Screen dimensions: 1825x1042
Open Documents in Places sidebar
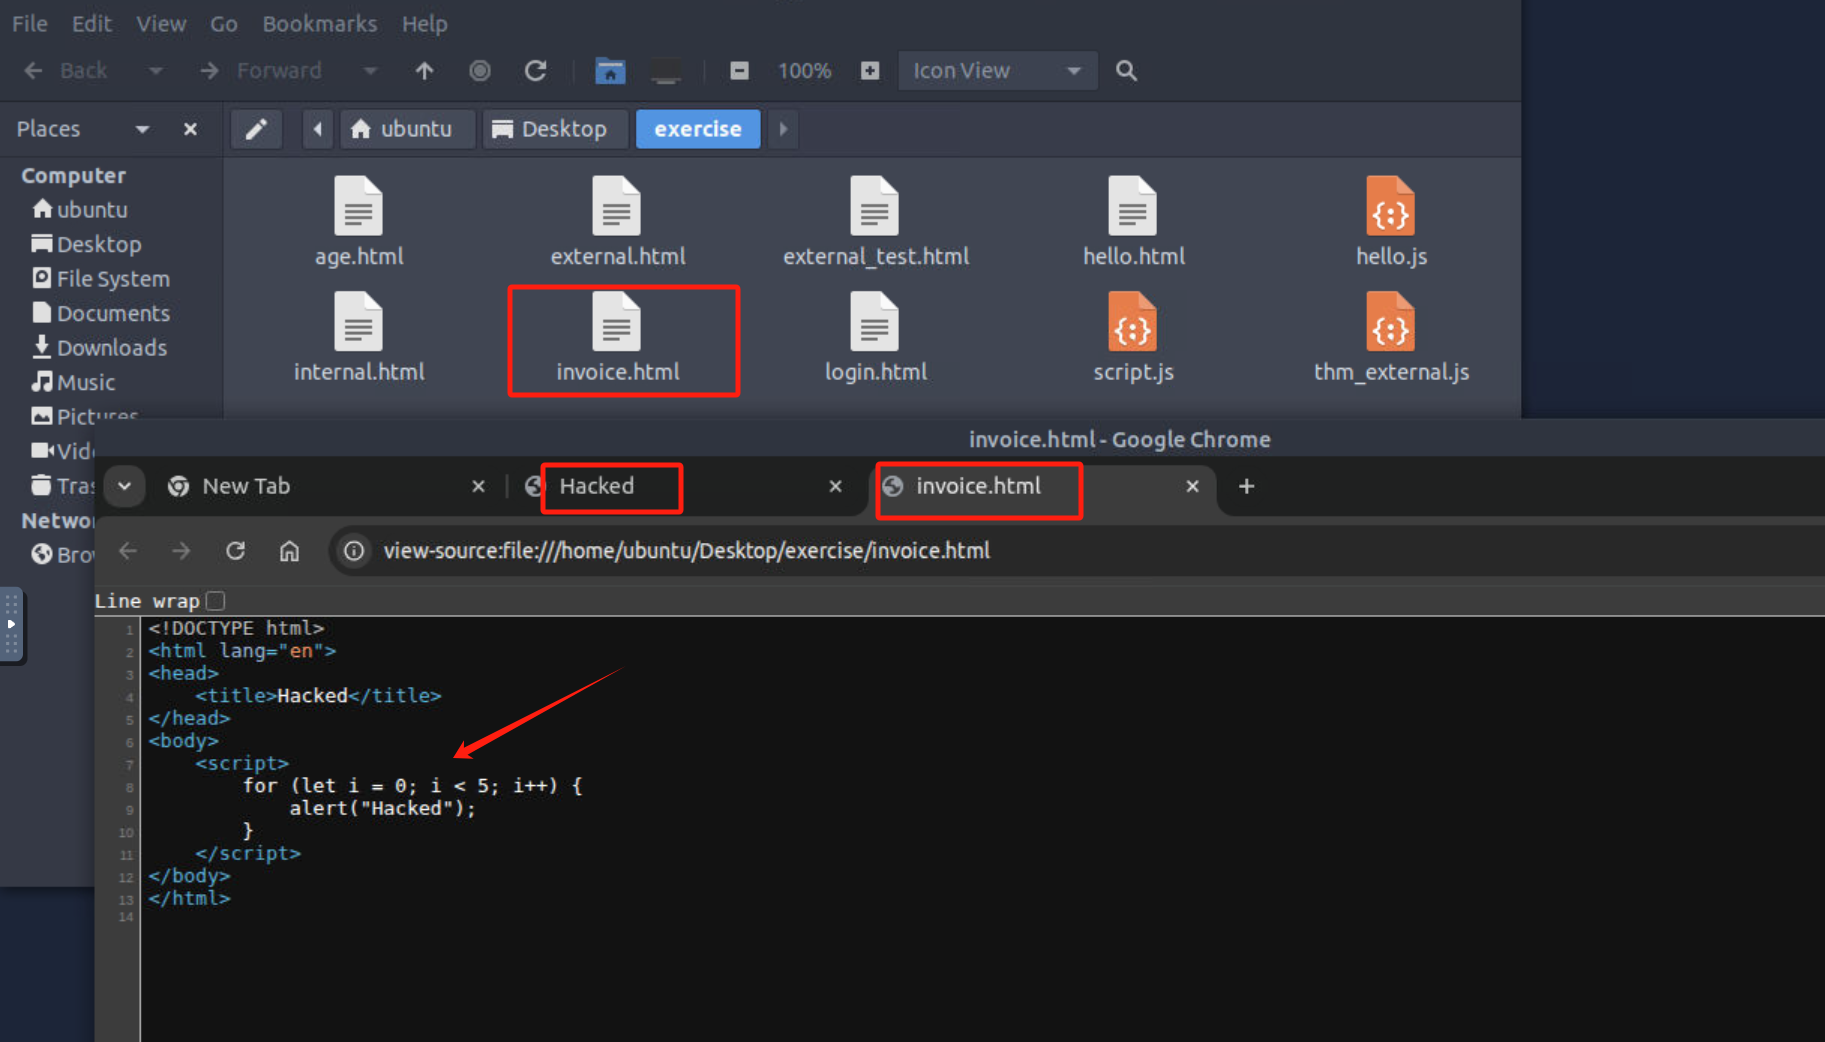pos(100,313)
